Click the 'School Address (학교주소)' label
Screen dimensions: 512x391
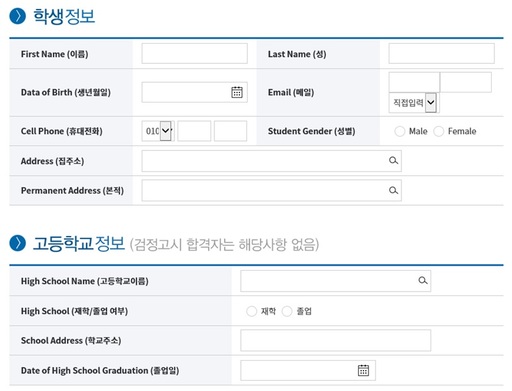(x=71, y=341)
